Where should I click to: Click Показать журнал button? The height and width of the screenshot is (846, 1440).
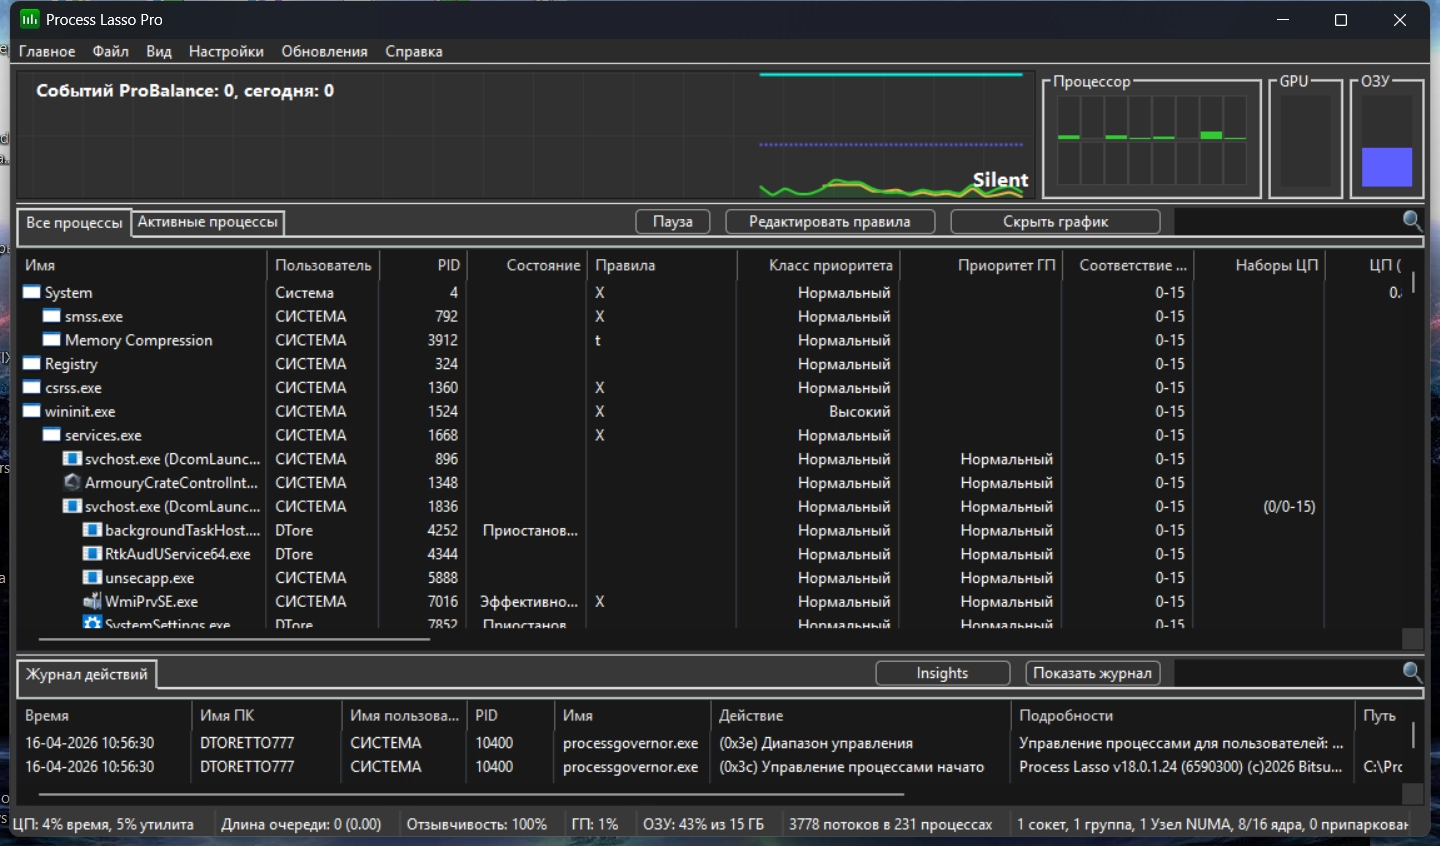pyautogui.click(x=1092, y=674)
